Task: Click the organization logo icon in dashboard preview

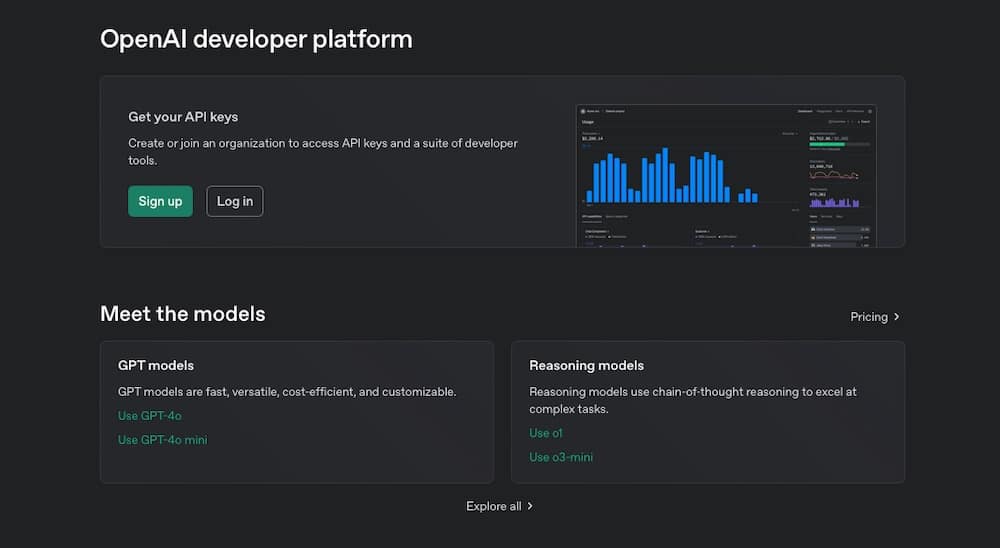Action: 584,111
